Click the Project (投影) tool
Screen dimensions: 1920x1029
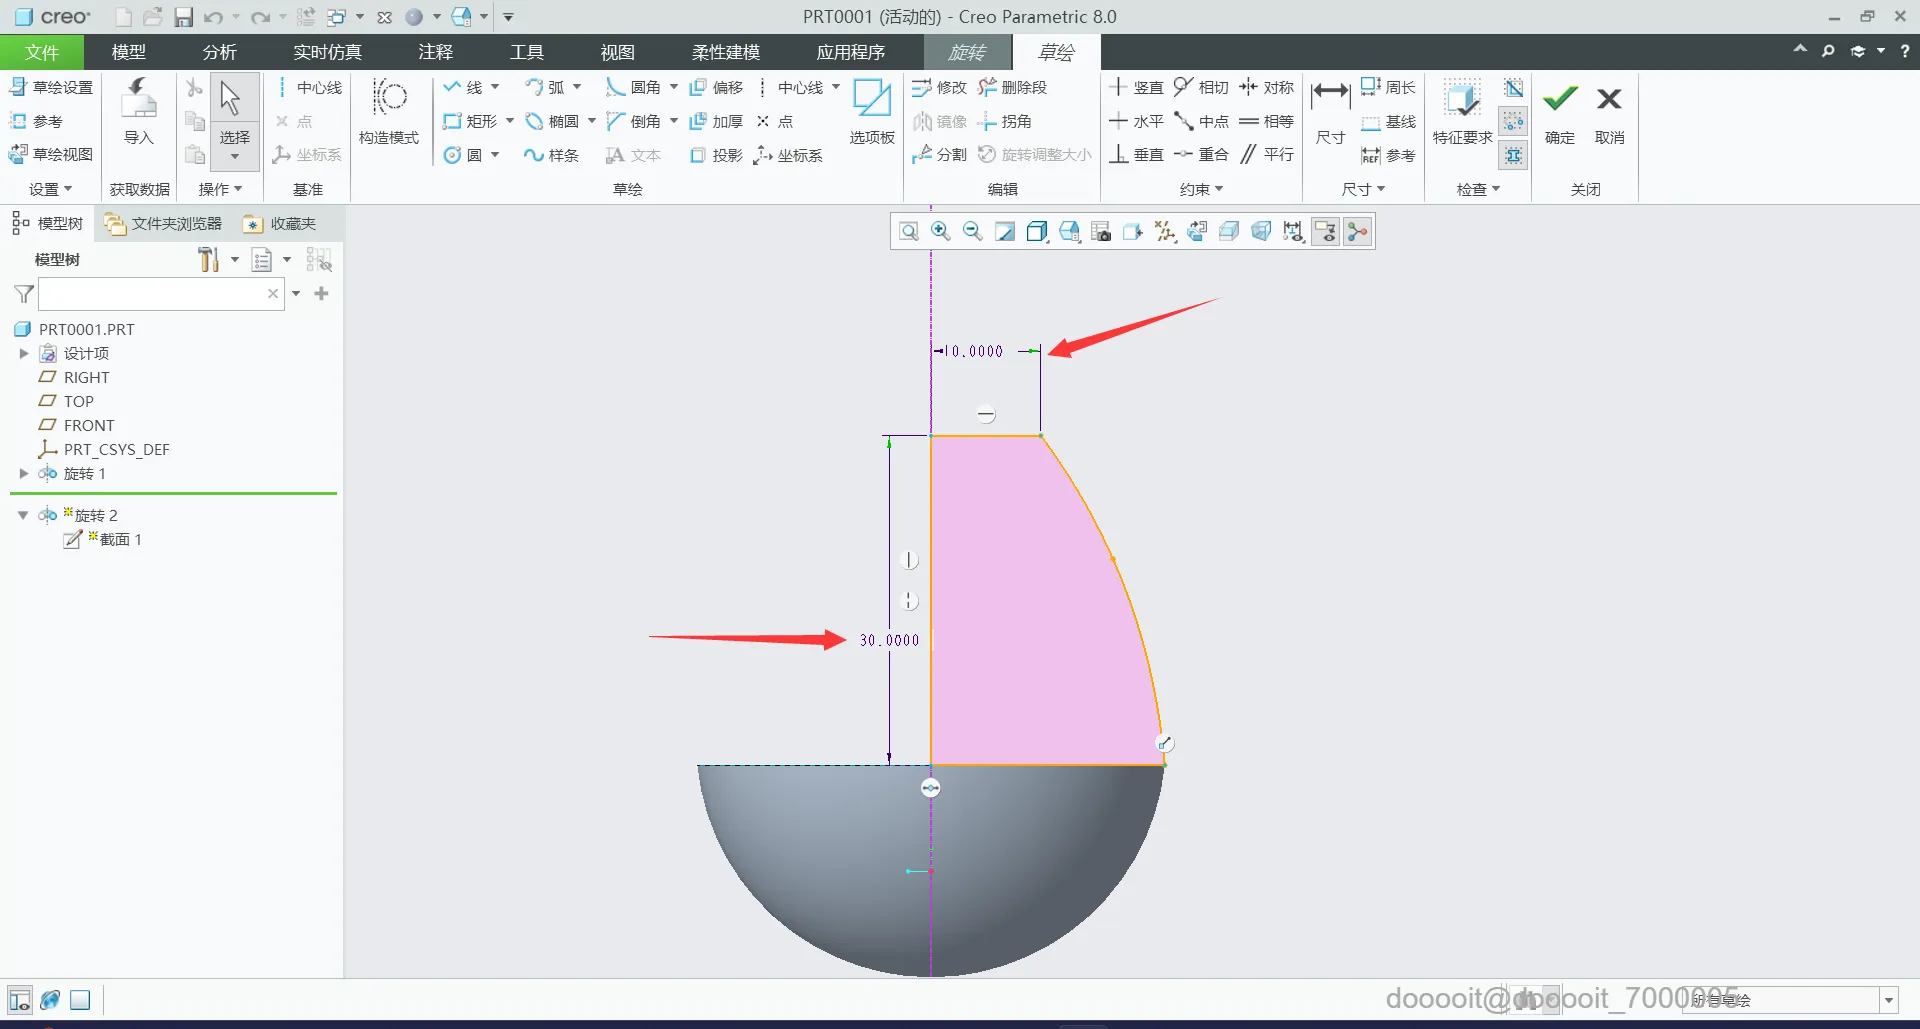click(x=716, y=155)
